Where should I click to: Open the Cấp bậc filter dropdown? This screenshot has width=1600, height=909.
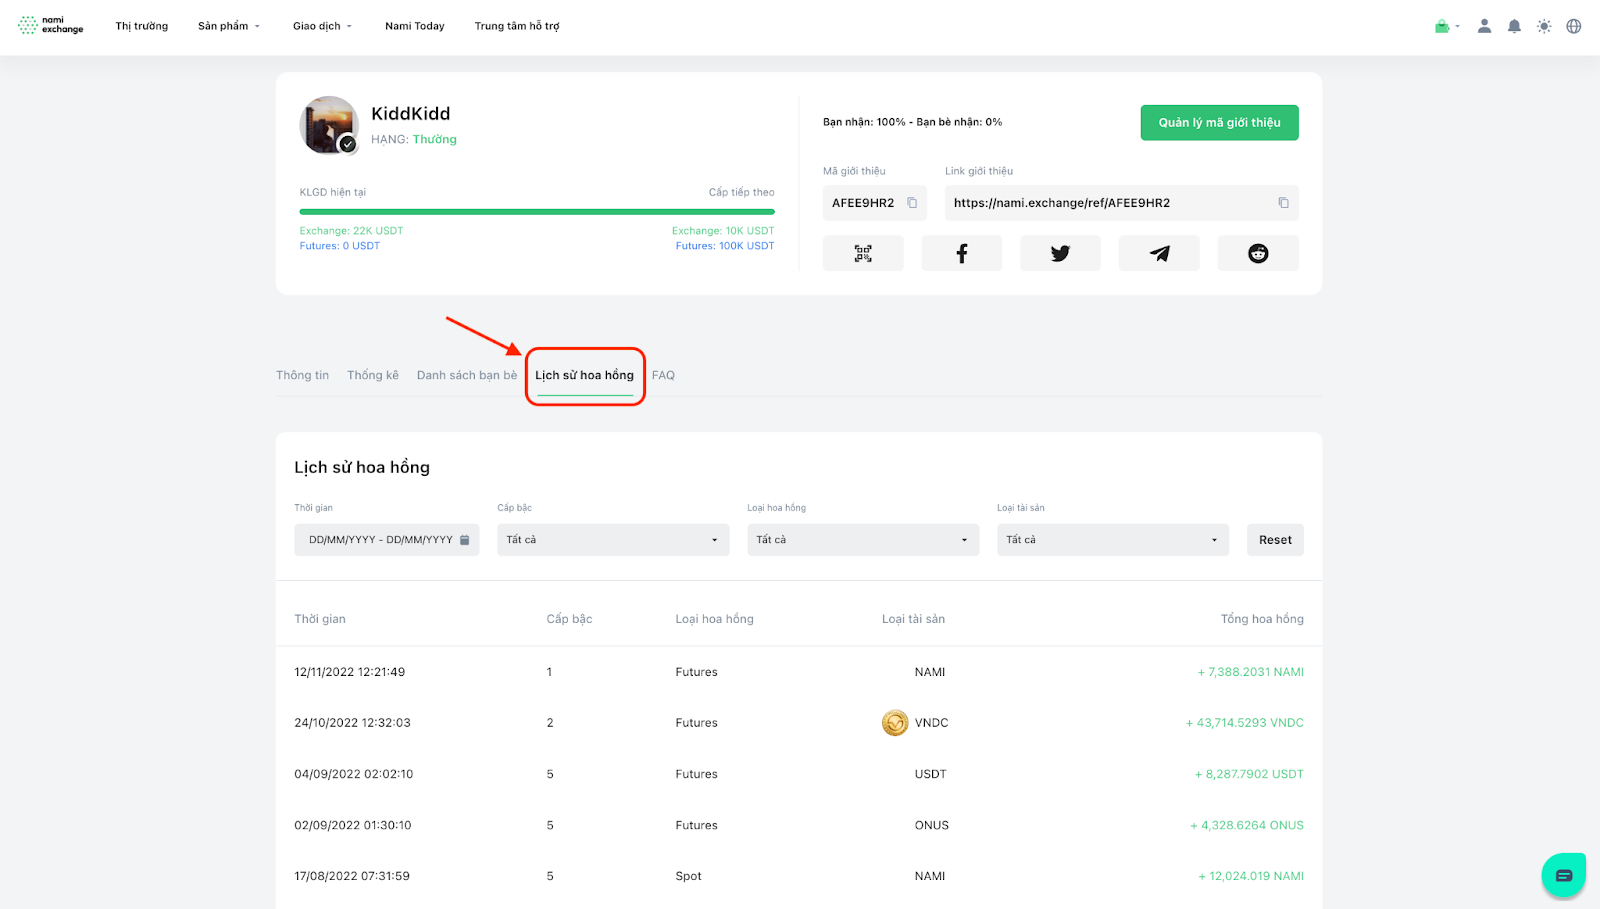tap(613, 540)
